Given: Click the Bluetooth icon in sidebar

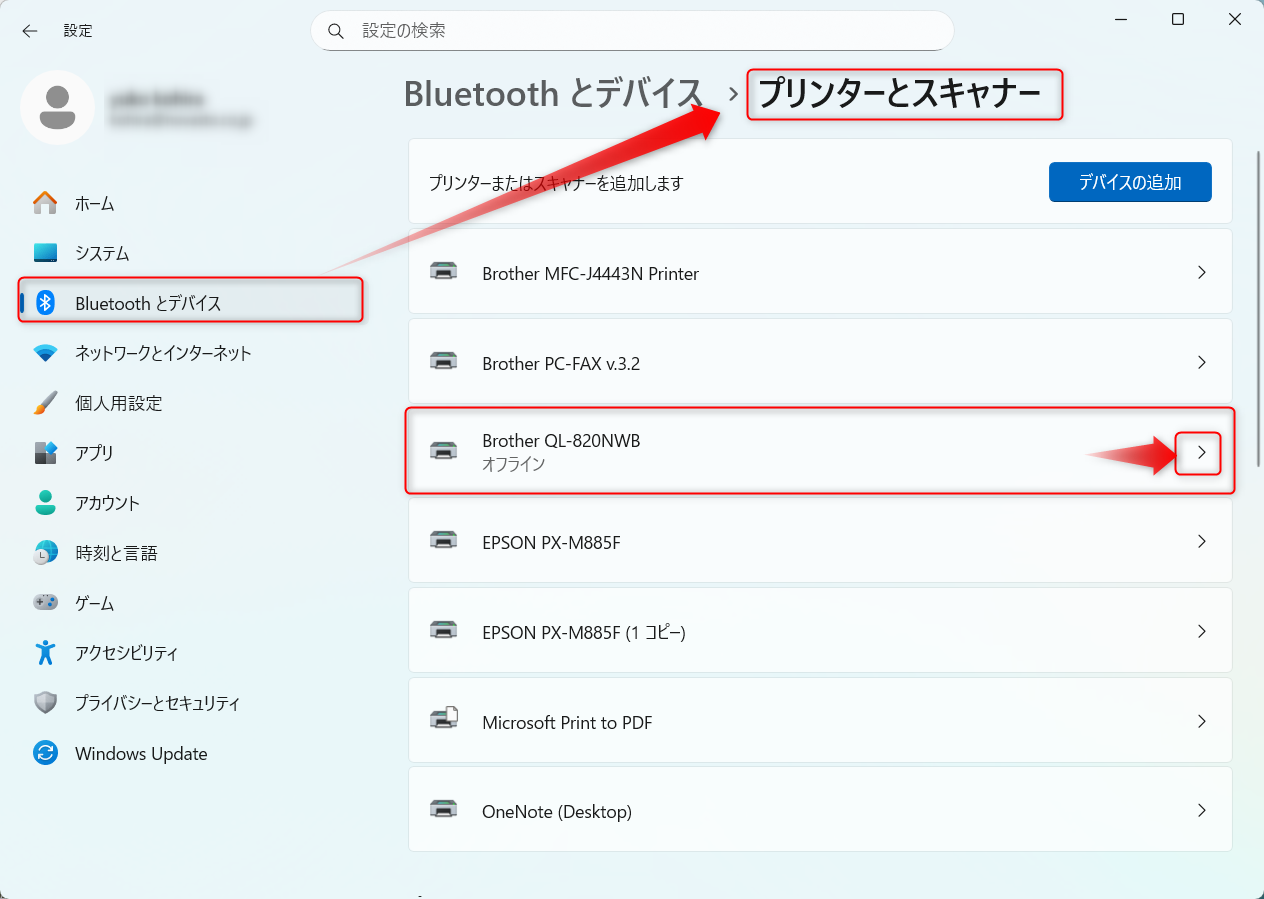Looking at the screenshot, I should pyautogui.click(x=45, y=303).
